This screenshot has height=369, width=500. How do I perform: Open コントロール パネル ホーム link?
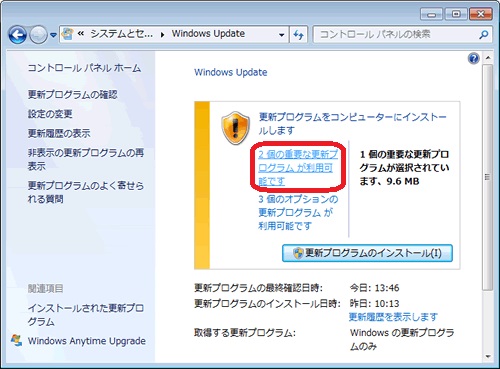tap(84, 68)
